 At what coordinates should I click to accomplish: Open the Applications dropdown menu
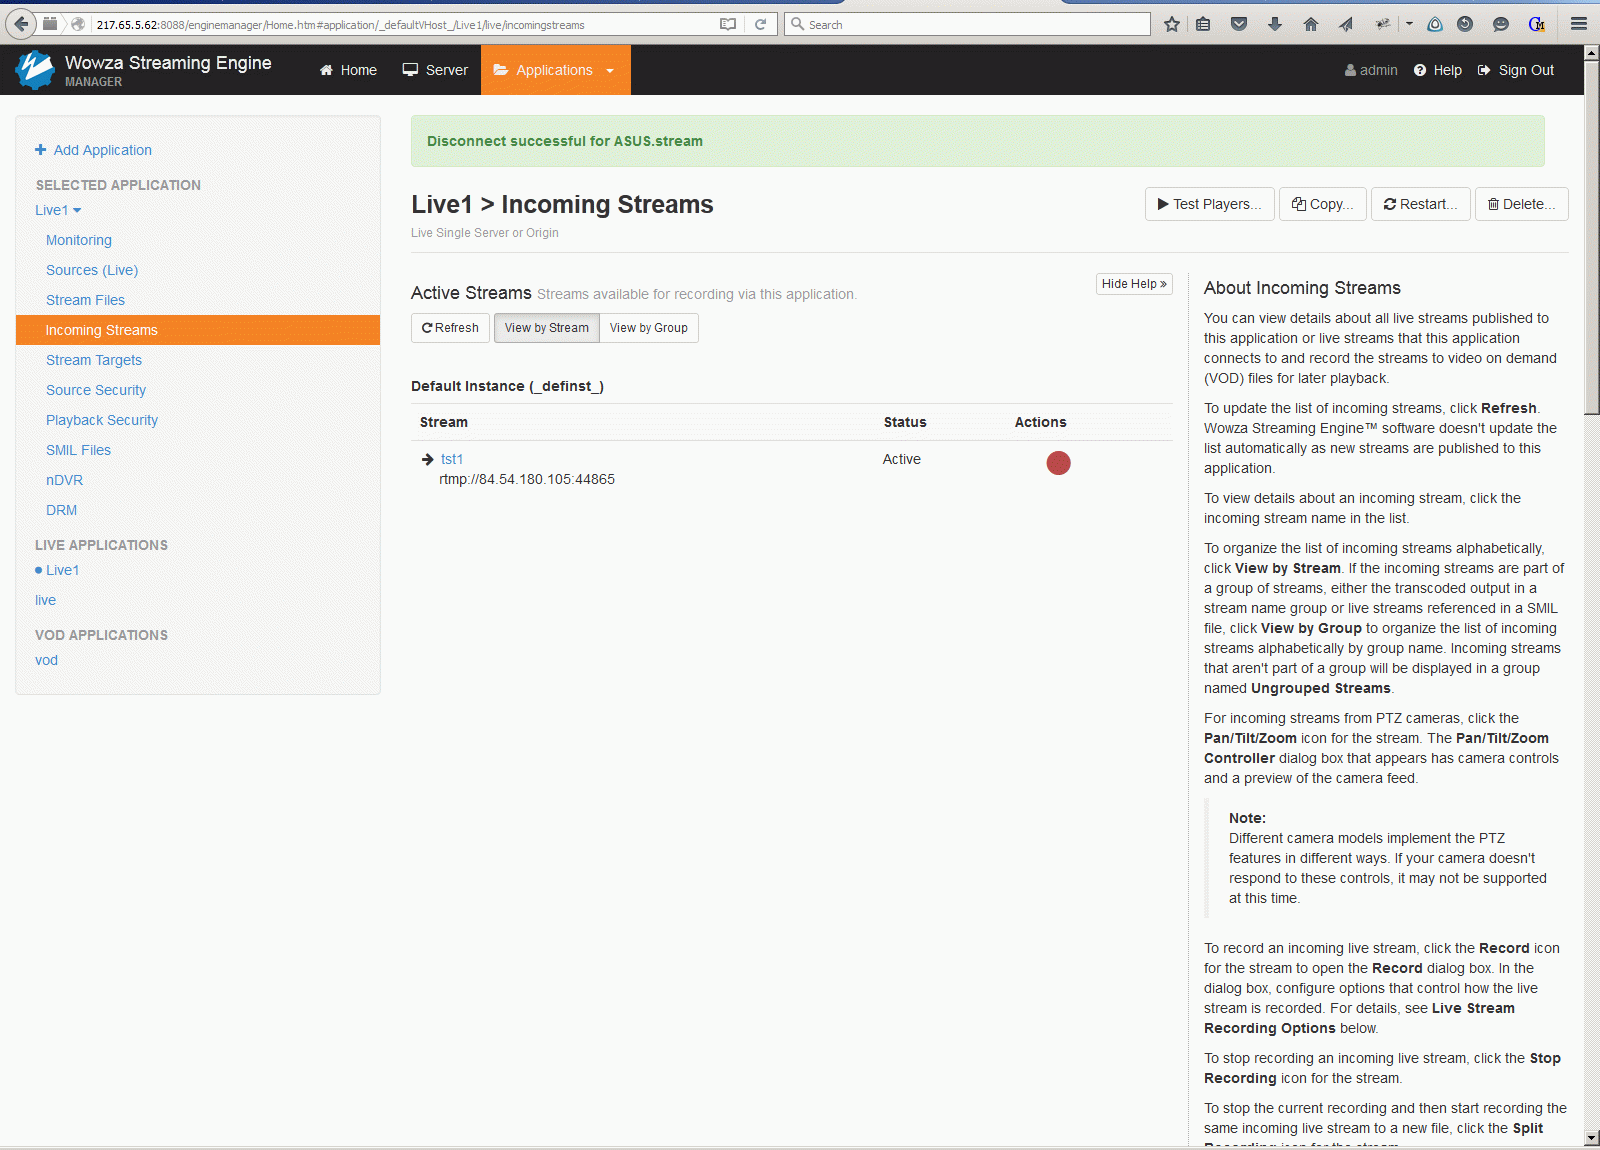point(556,70)
